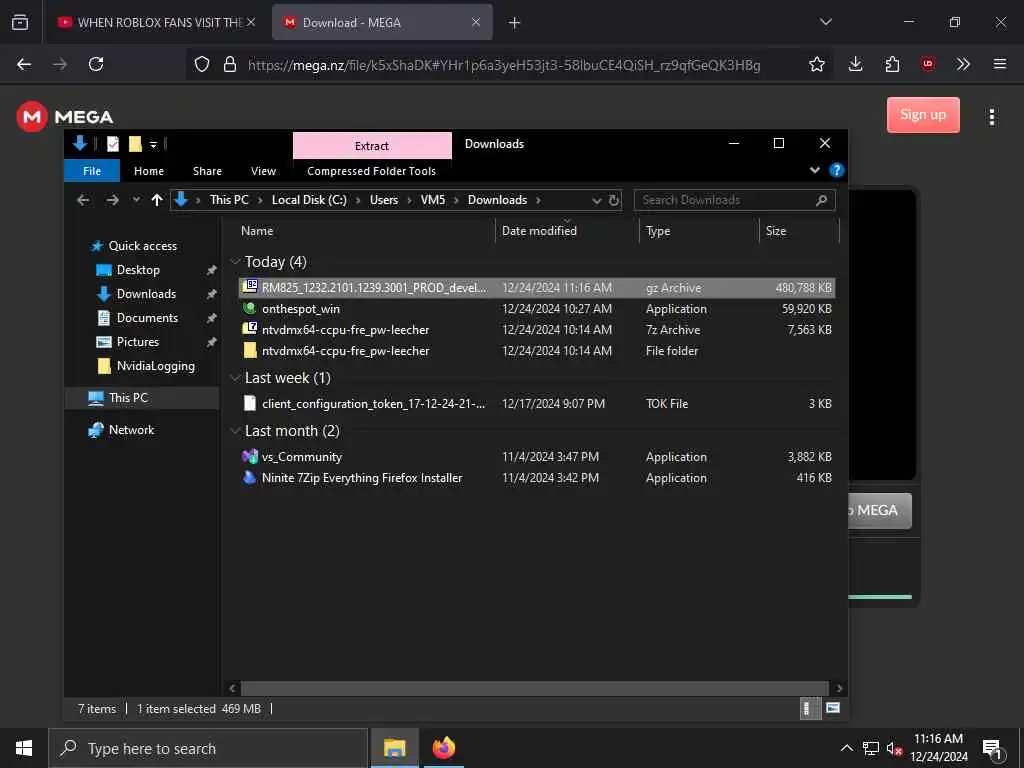Click the Search Downloads field
Screen dimensions: 1024x768
734,200
